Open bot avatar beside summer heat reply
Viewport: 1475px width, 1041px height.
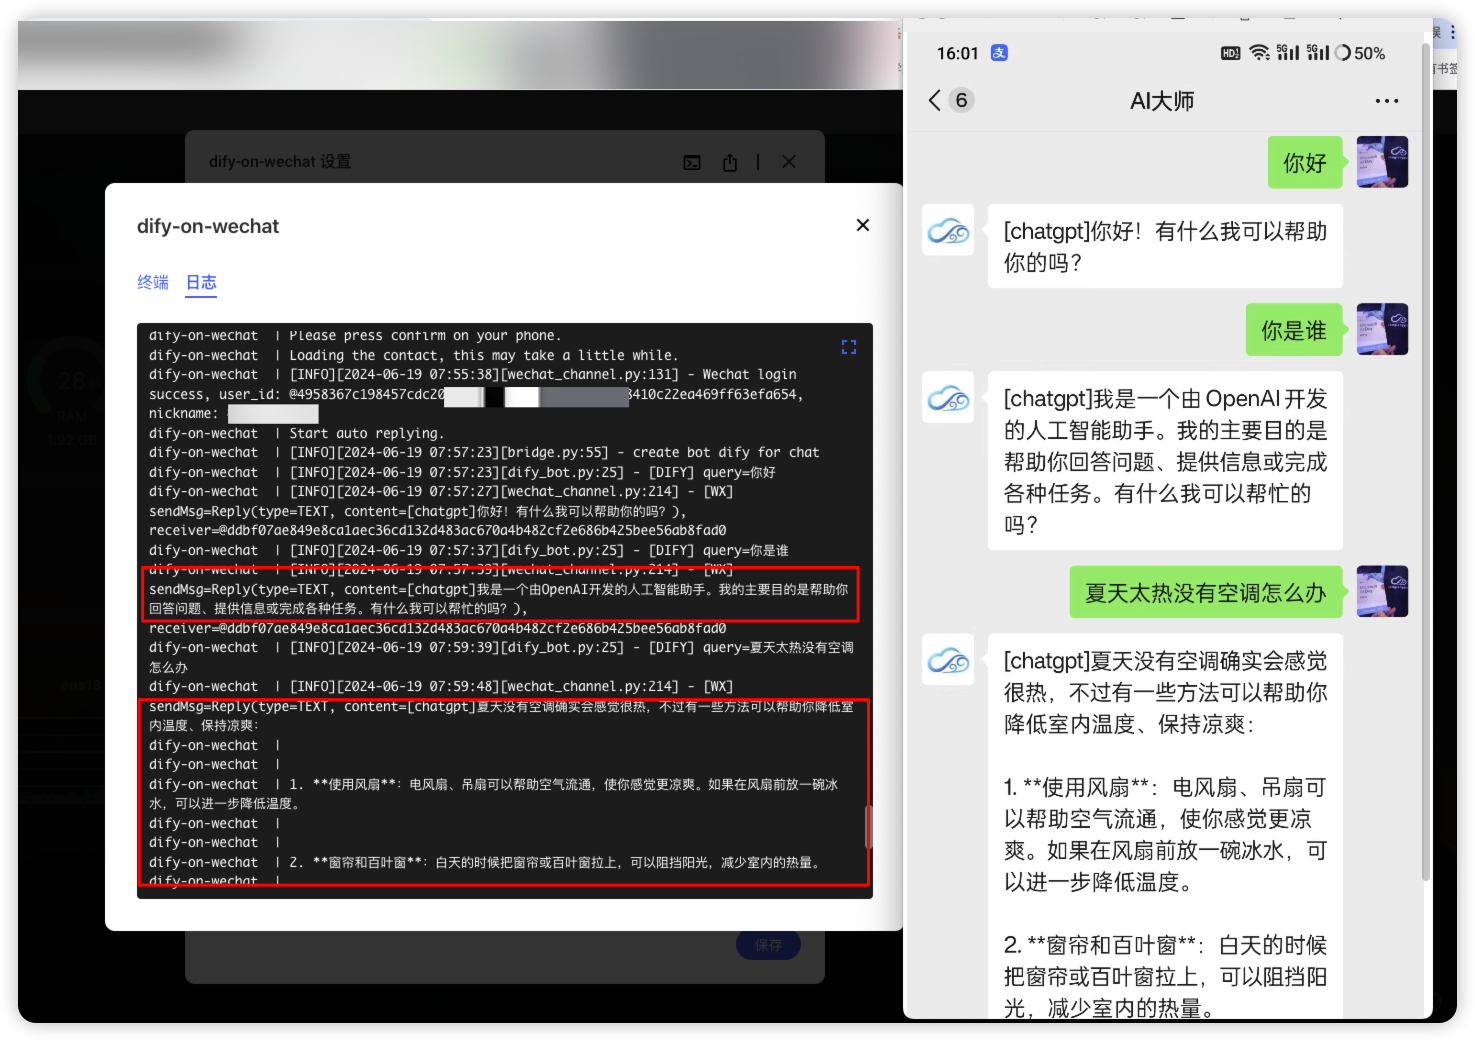(x=948, y=660)
